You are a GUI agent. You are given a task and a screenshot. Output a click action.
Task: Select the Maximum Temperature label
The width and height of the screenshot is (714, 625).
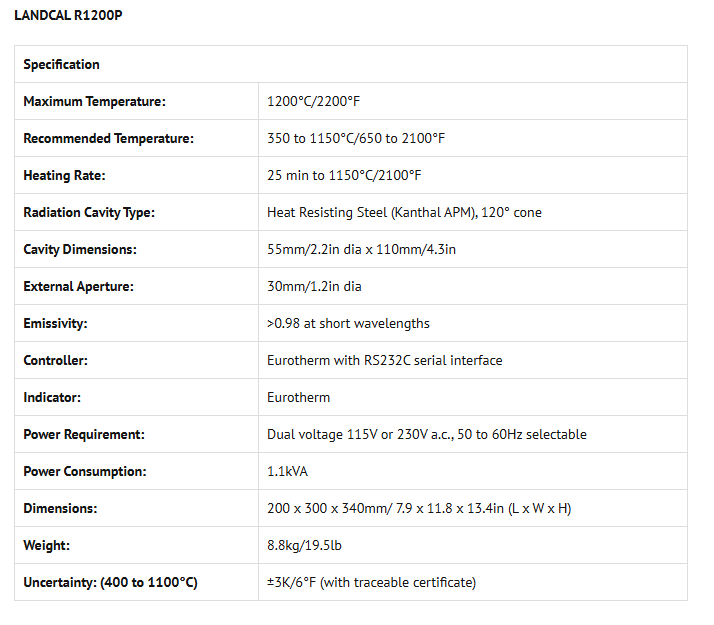[x=94, y=101]
